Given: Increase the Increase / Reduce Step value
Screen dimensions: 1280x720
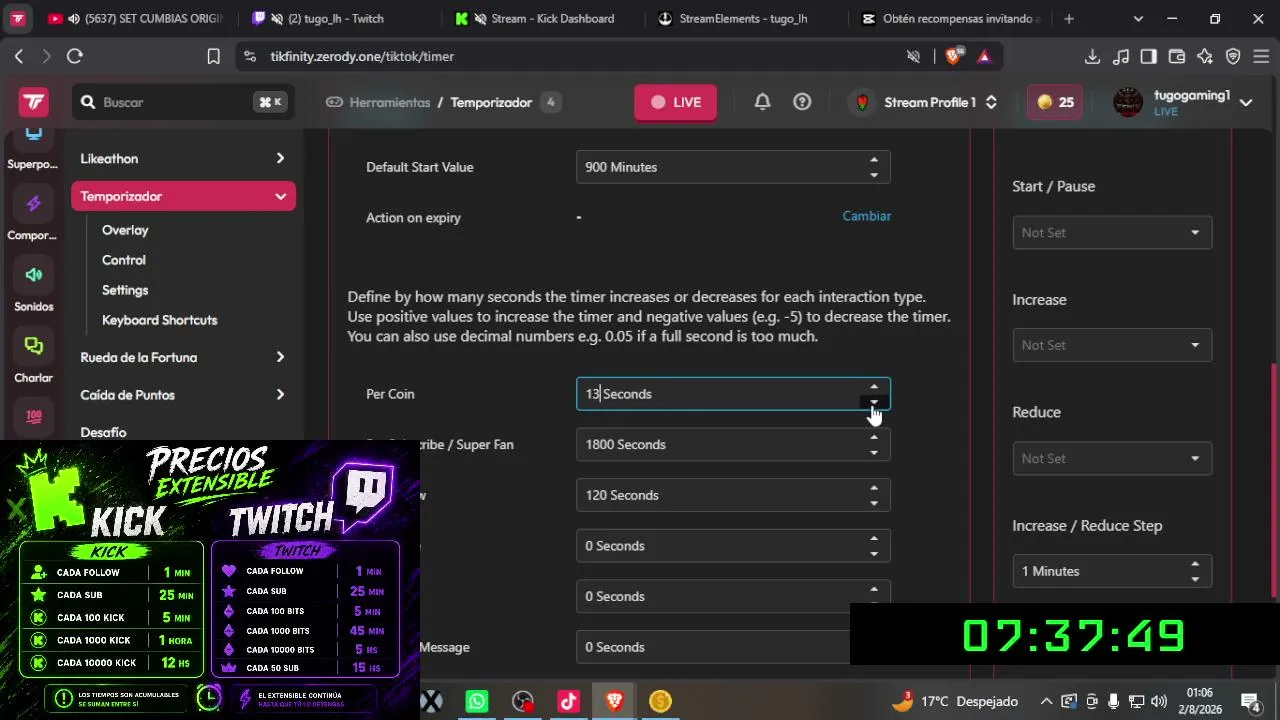Looking at the screenshot, I should [1195, 564].
